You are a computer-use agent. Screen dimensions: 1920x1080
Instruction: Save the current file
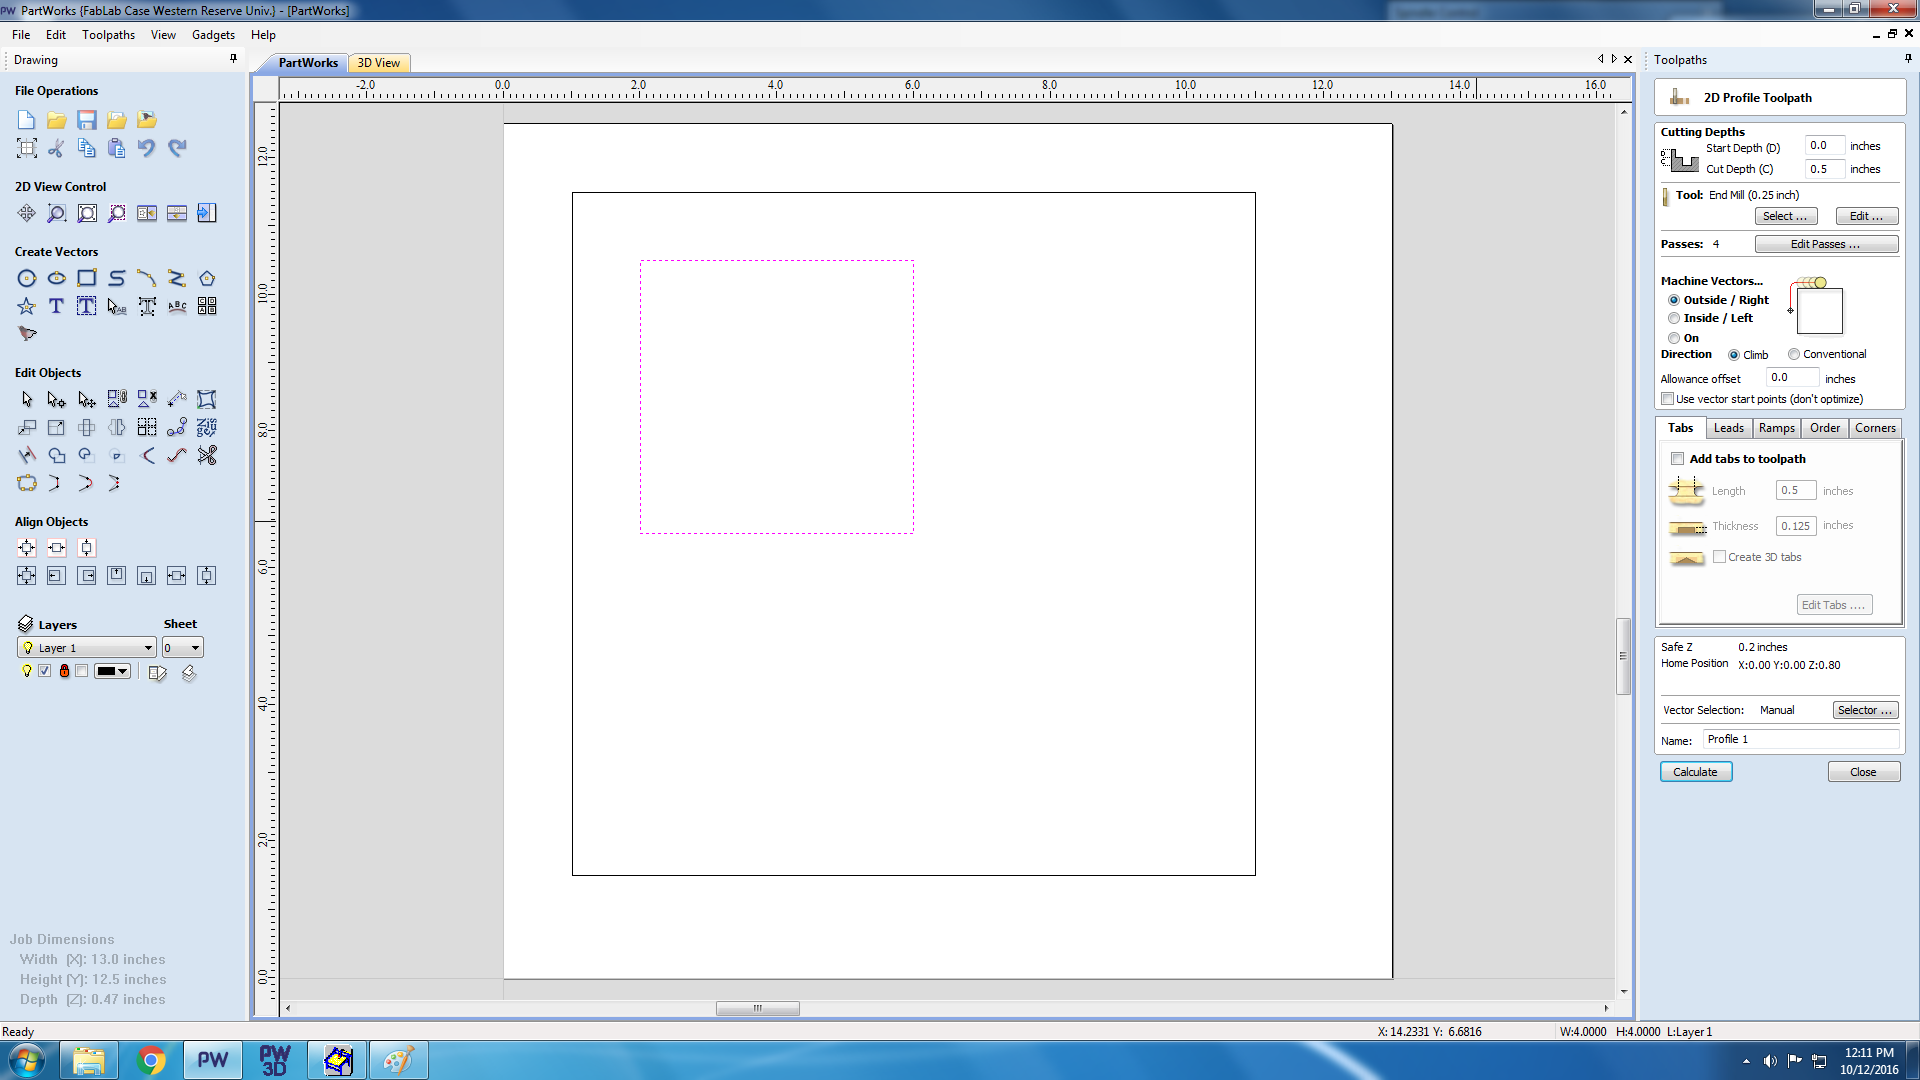(87, 120)
